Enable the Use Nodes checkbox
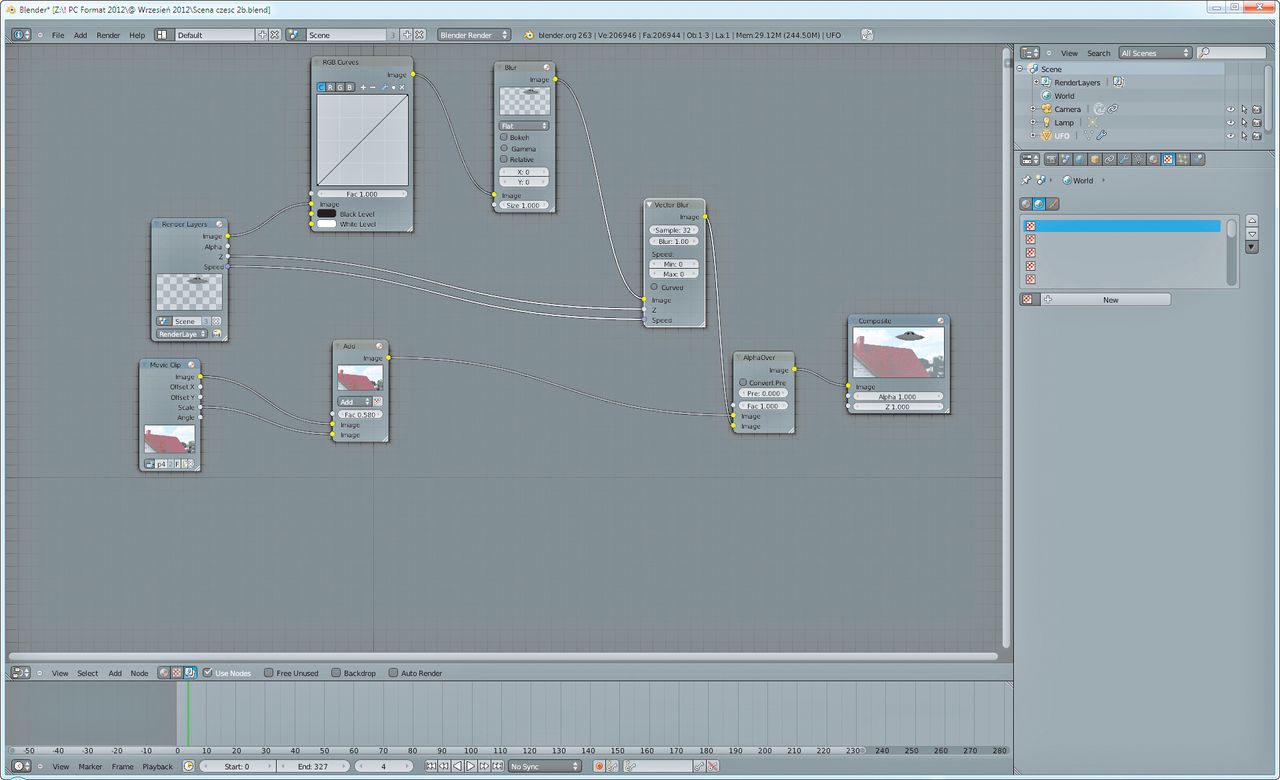 (x=207, y=673)
